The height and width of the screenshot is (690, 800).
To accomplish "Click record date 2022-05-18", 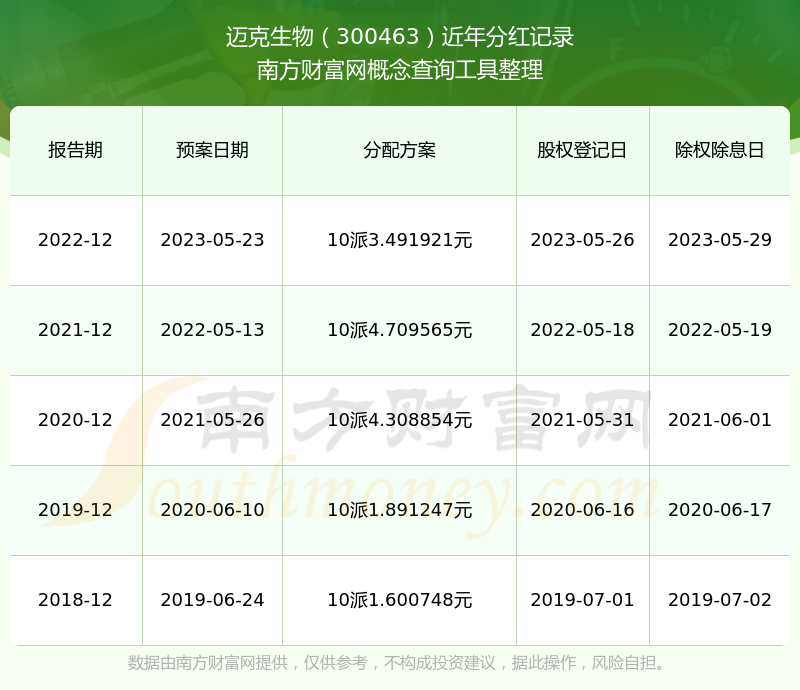I will (x=582, y=330).
